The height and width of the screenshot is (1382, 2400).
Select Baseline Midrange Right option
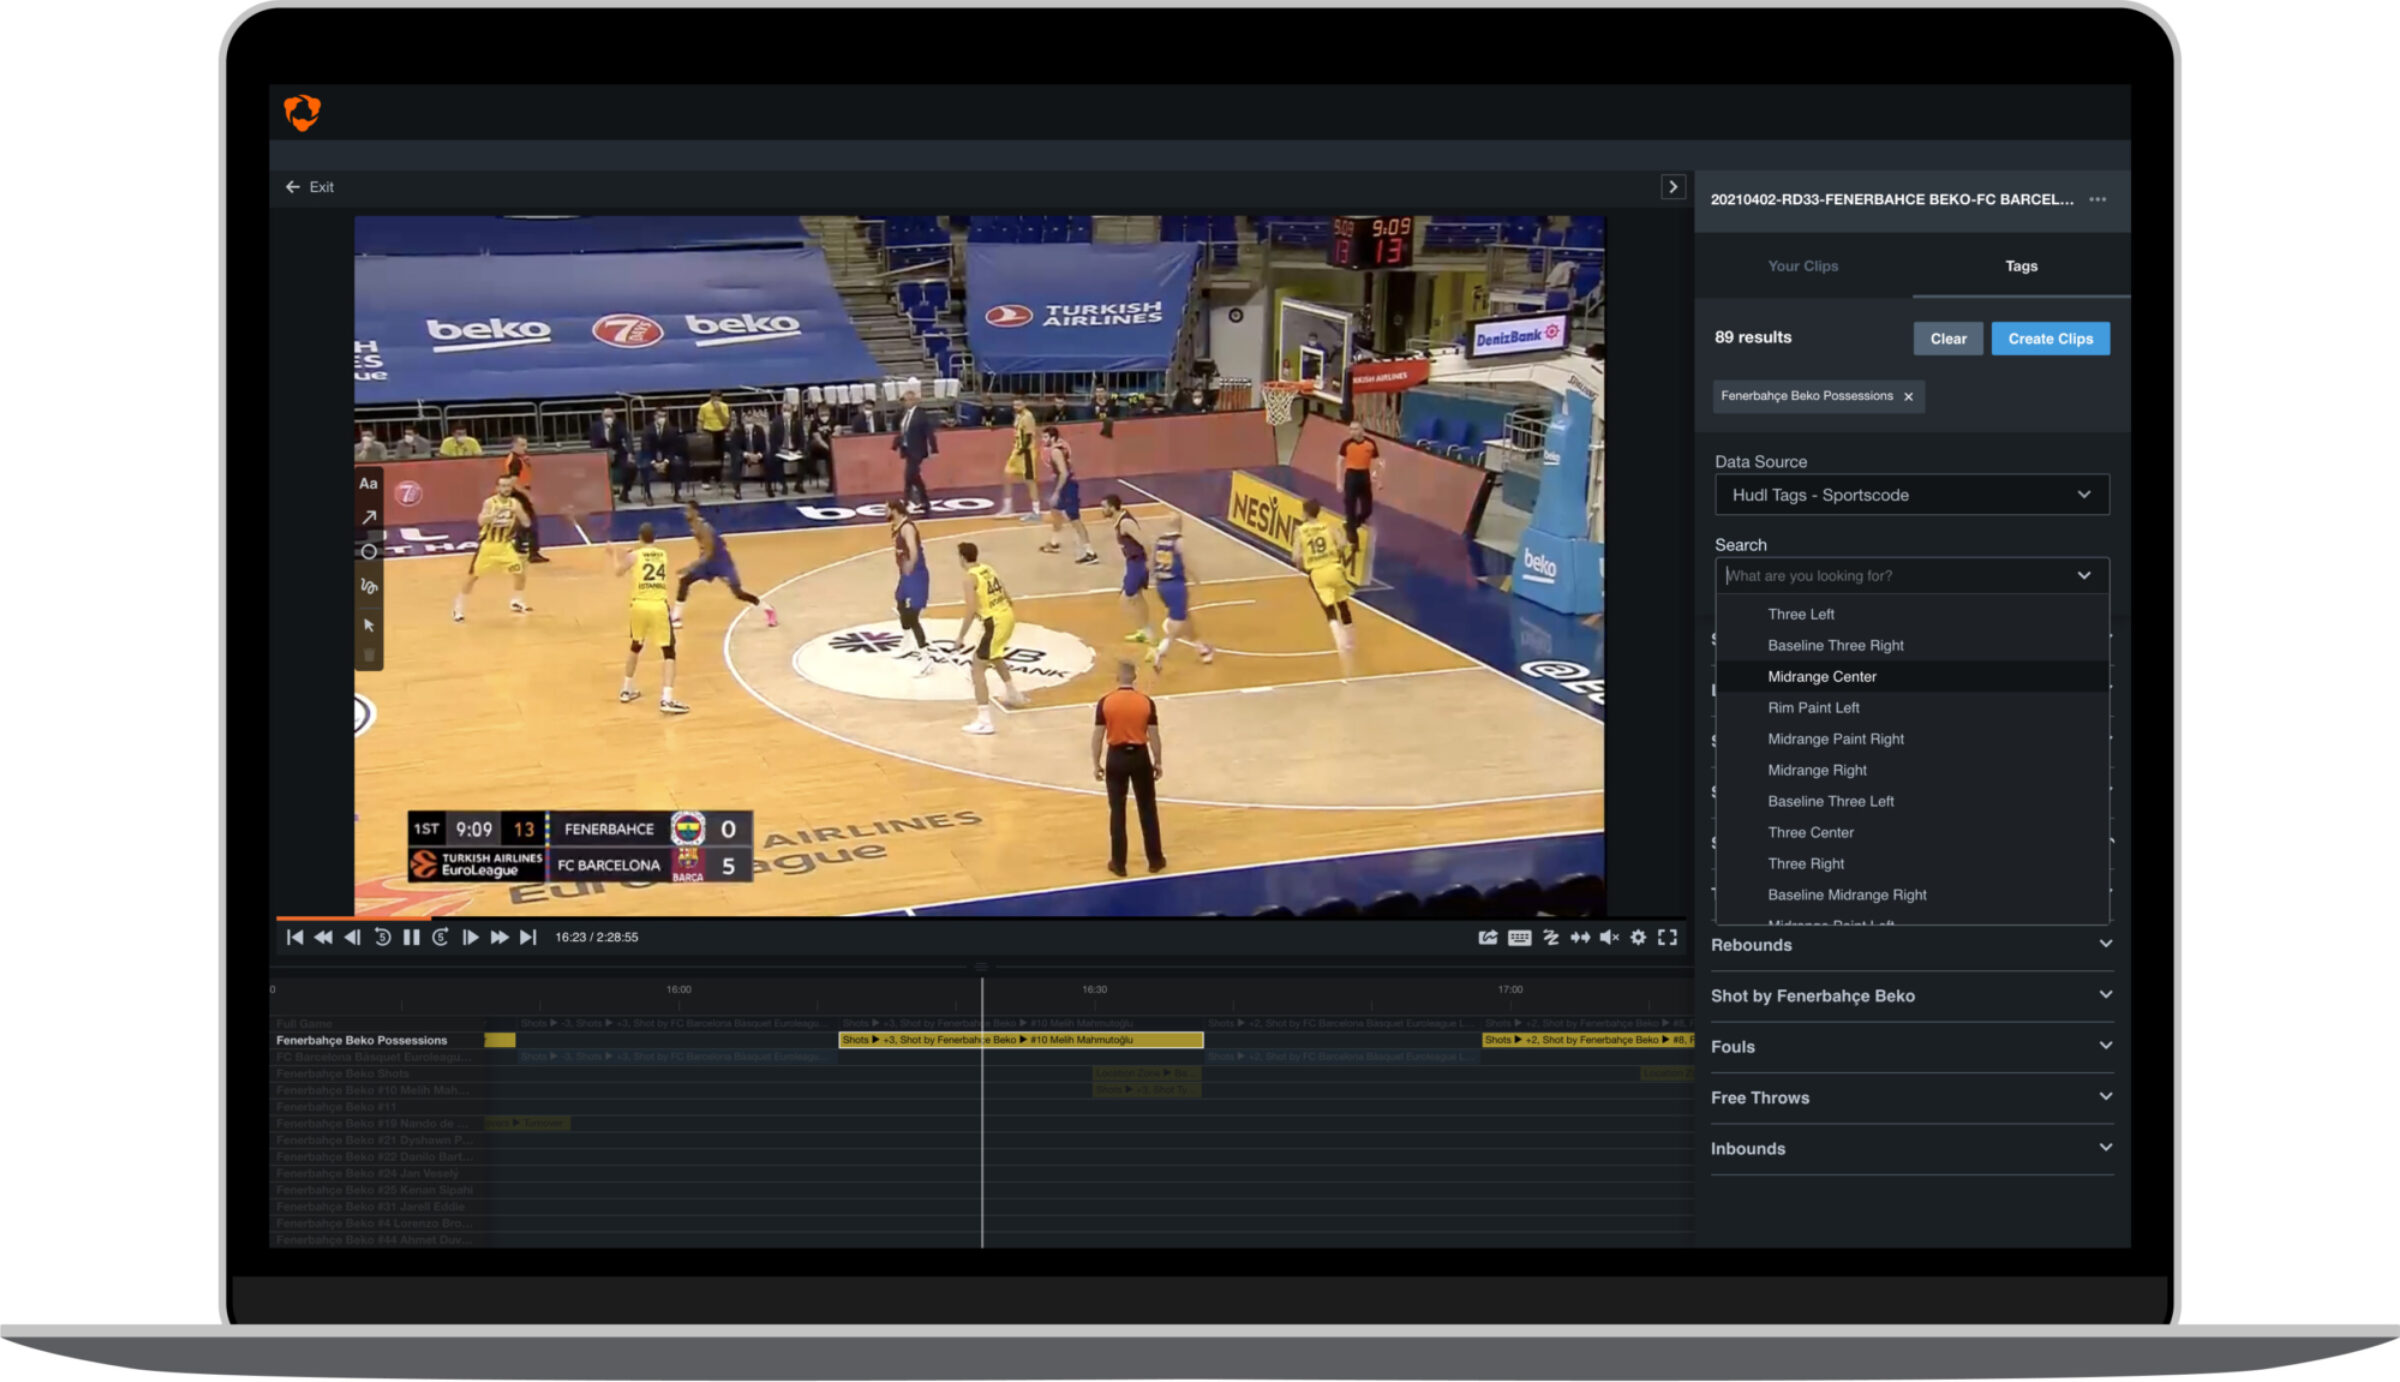(x=1911, y=895)
